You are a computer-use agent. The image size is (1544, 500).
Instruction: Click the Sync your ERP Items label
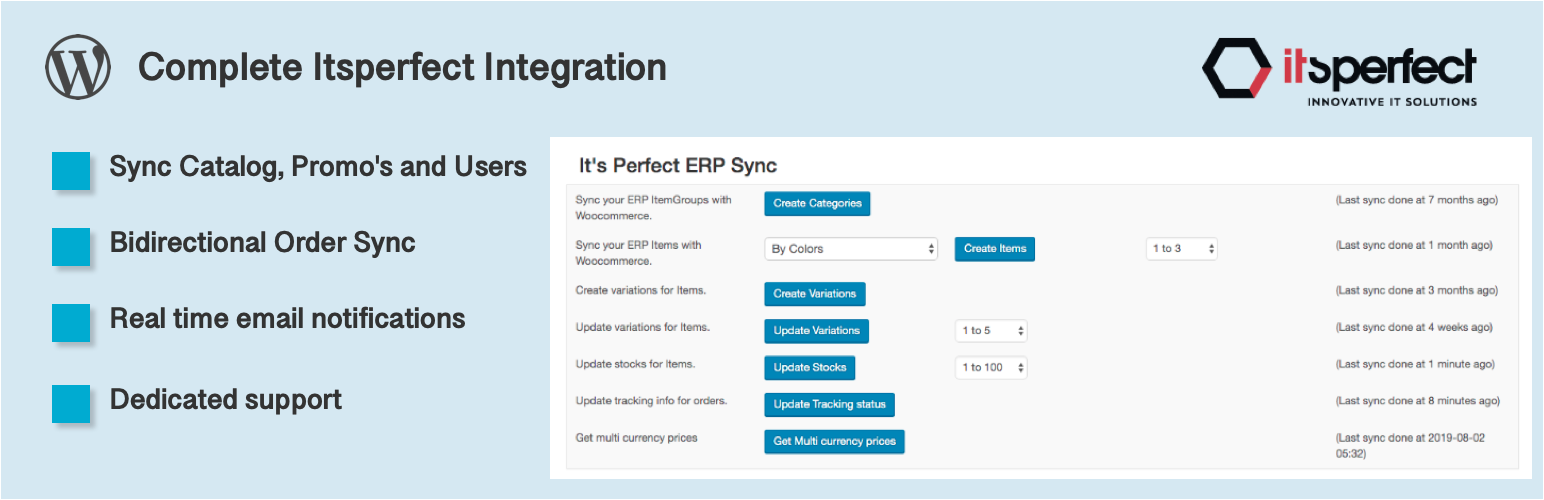tap(640, 253)
